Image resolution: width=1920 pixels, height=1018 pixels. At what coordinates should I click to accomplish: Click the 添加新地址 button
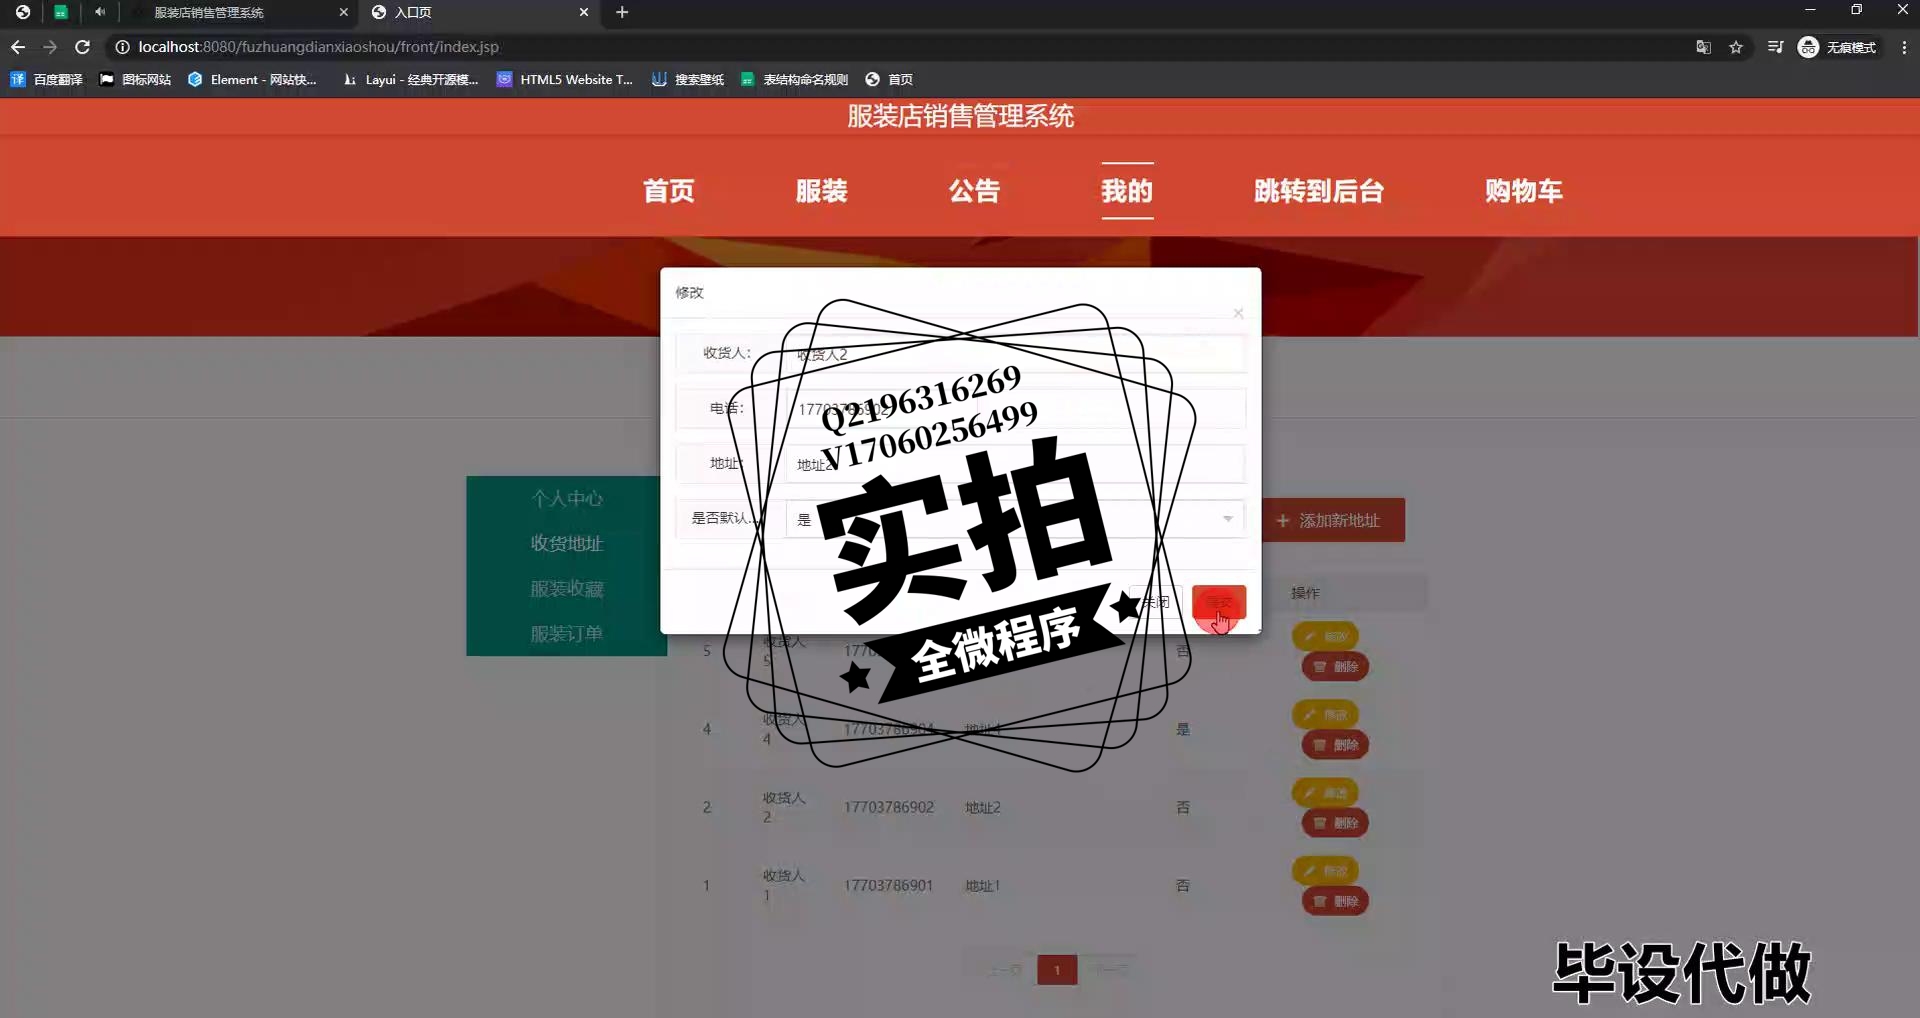pos(1334,520)
